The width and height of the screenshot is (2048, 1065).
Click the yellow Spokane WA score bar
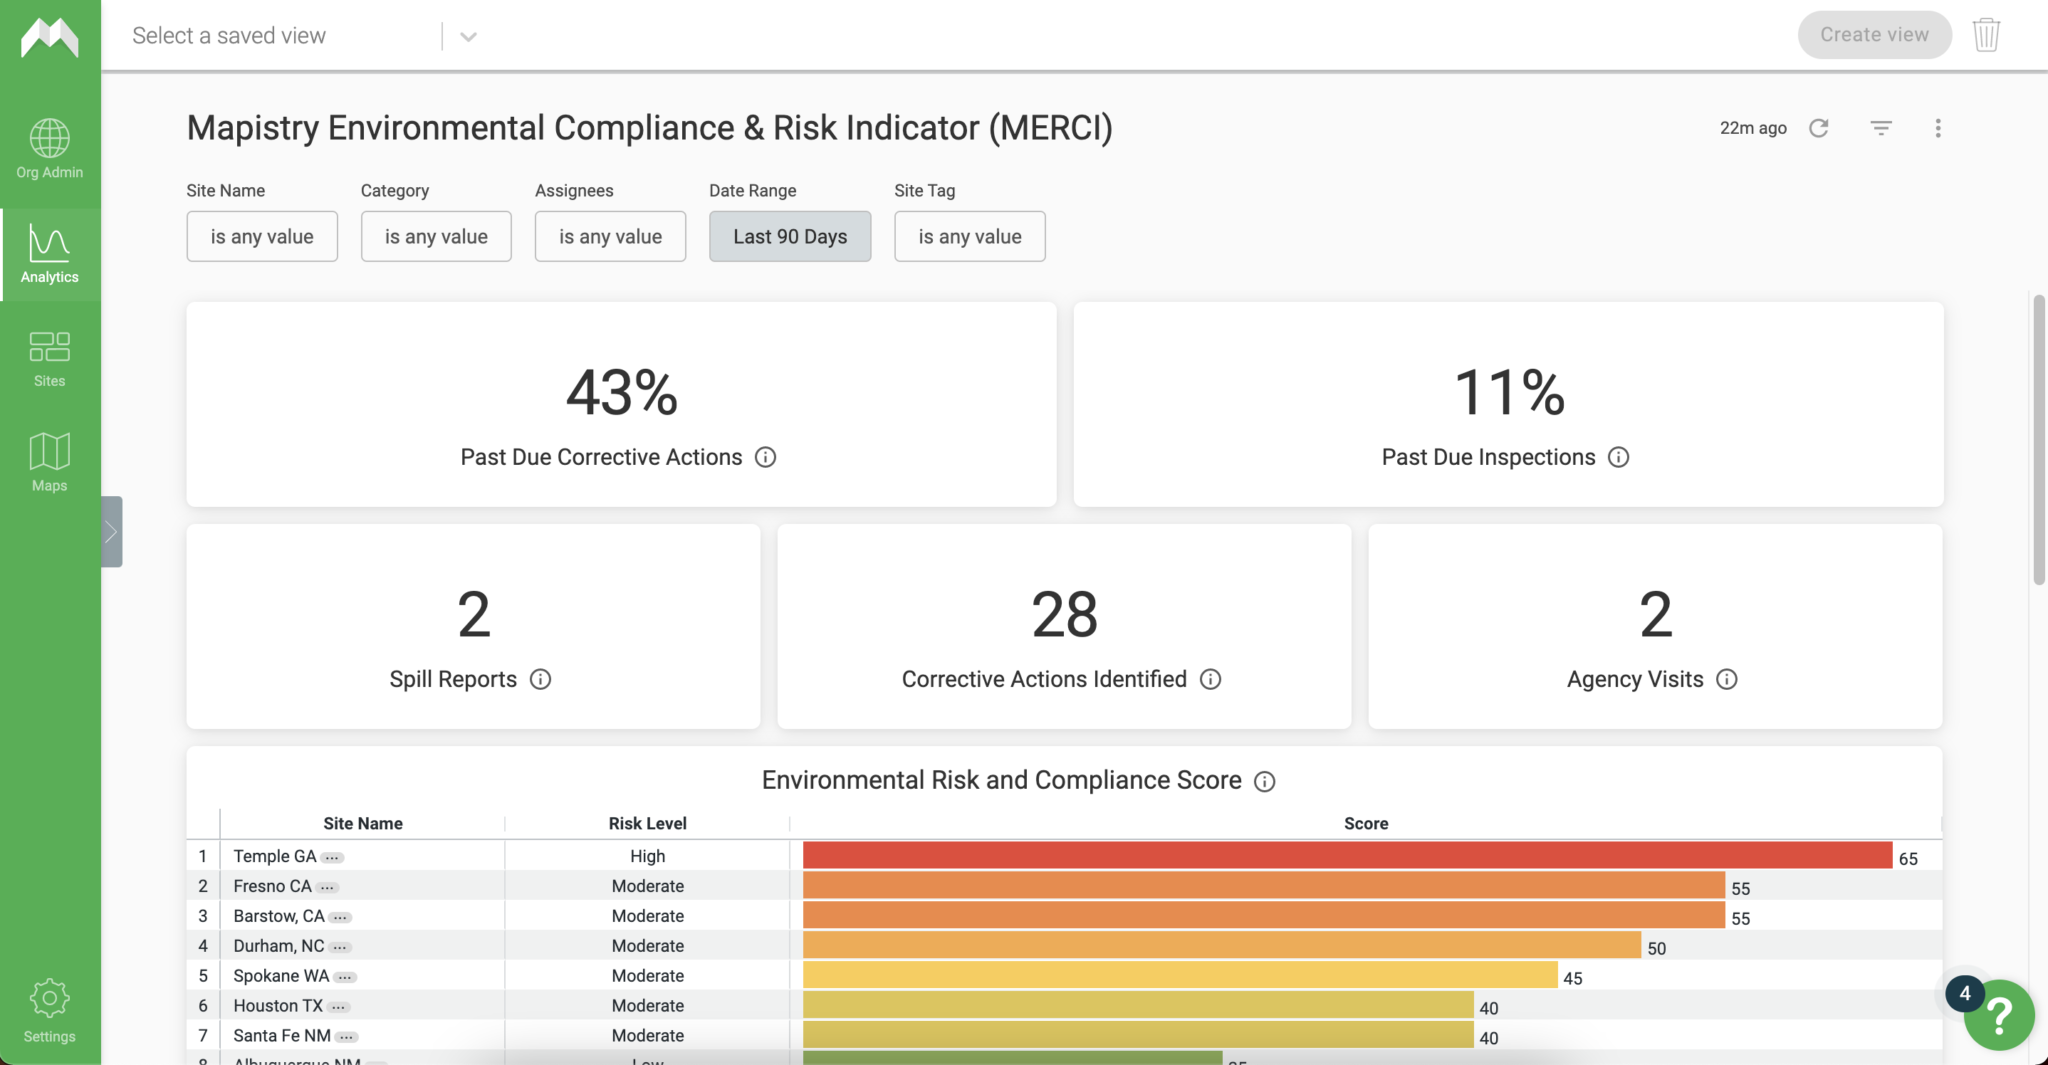(x=1180, y=974)
